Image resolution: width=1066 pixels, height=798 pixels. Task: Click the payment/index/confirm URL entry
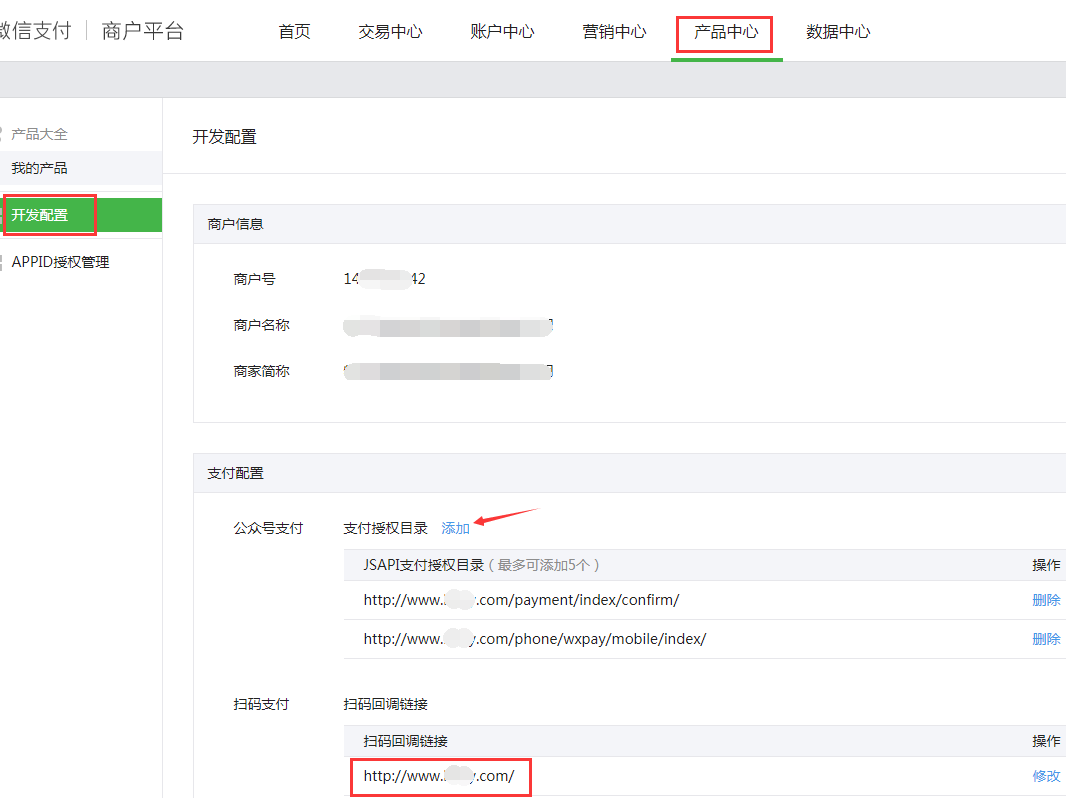click(x=521, y=600)
